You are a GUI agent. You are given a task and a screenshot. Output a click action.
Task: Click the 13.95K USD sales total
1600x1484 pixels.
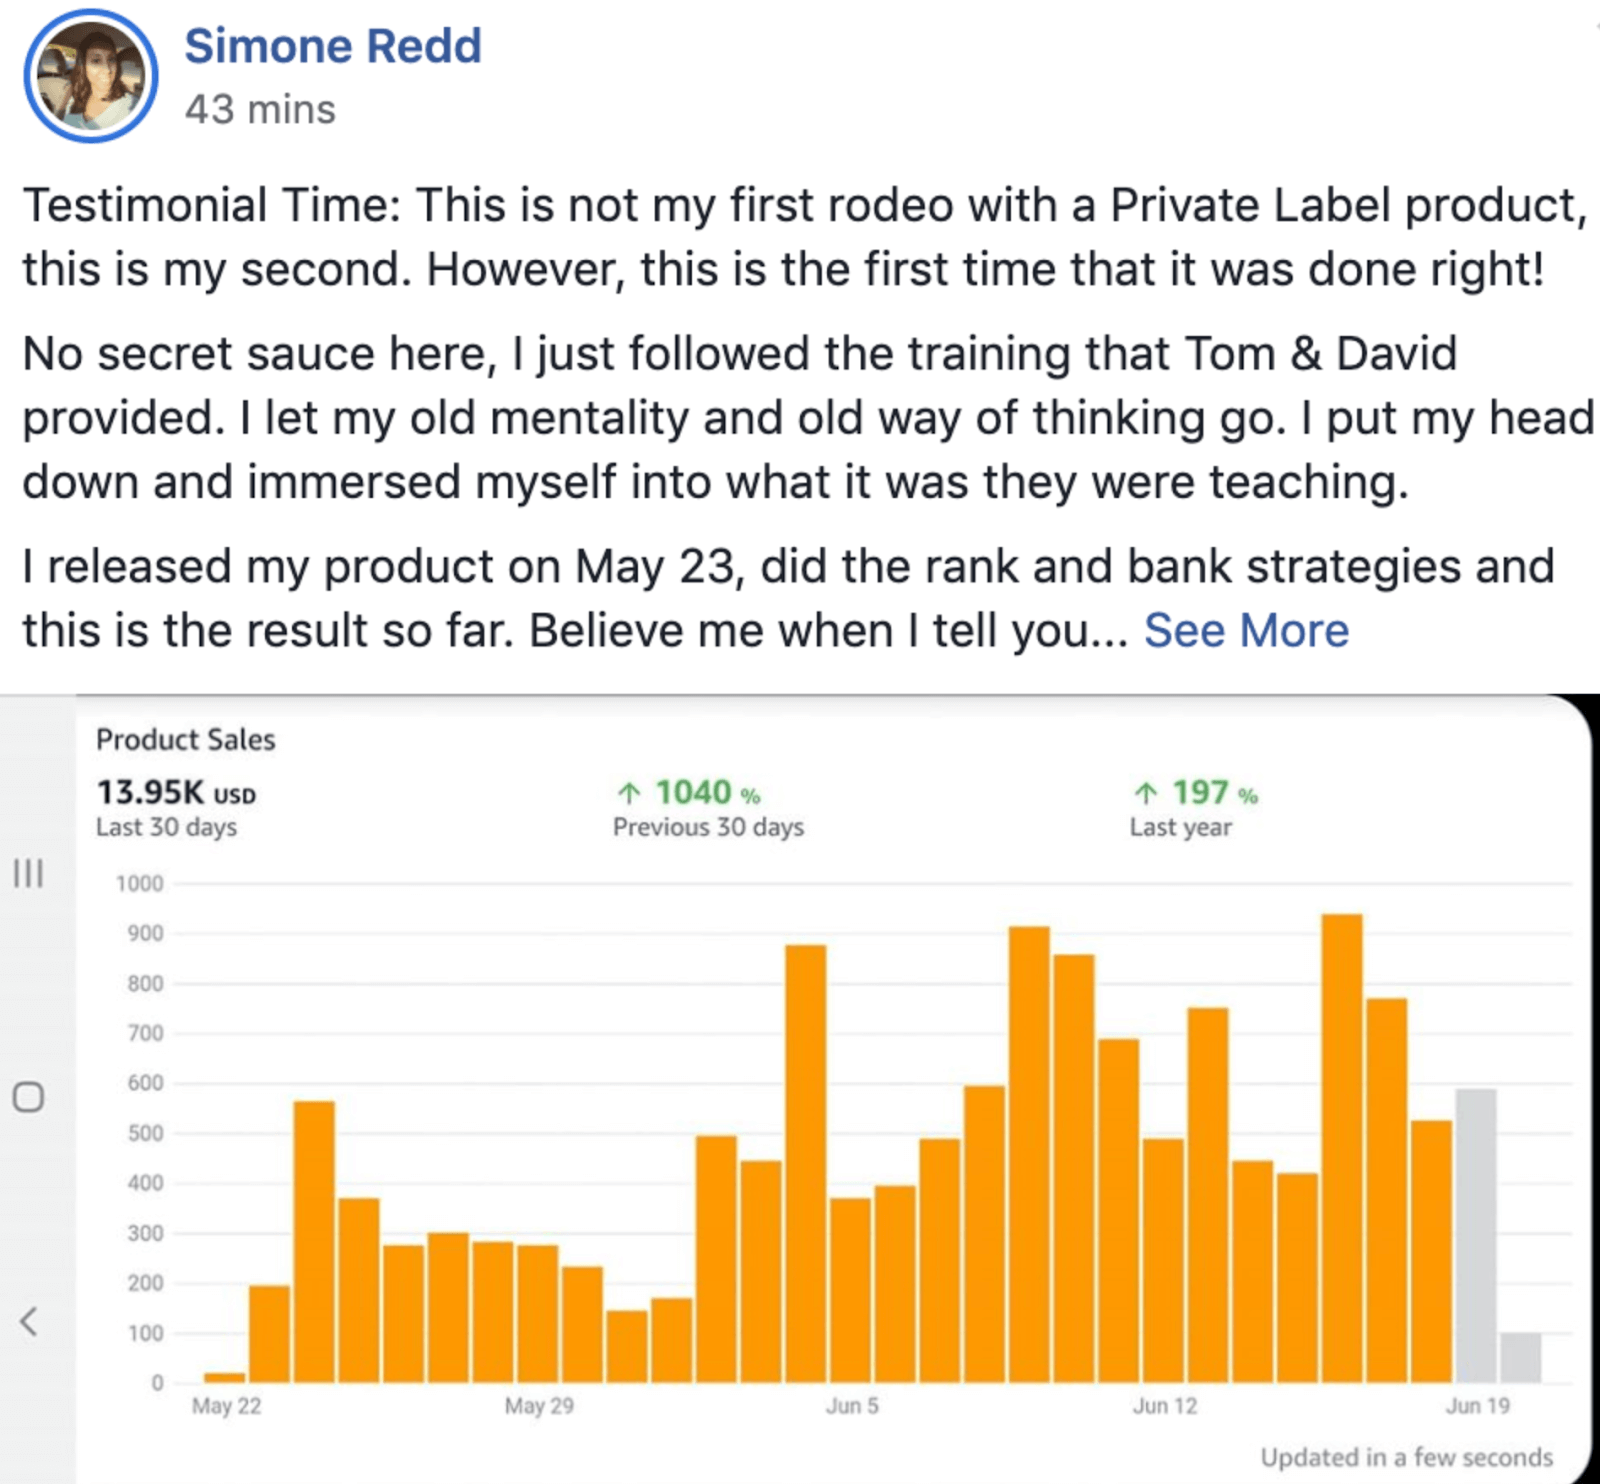pyautogui.click(x=176, y=793)
